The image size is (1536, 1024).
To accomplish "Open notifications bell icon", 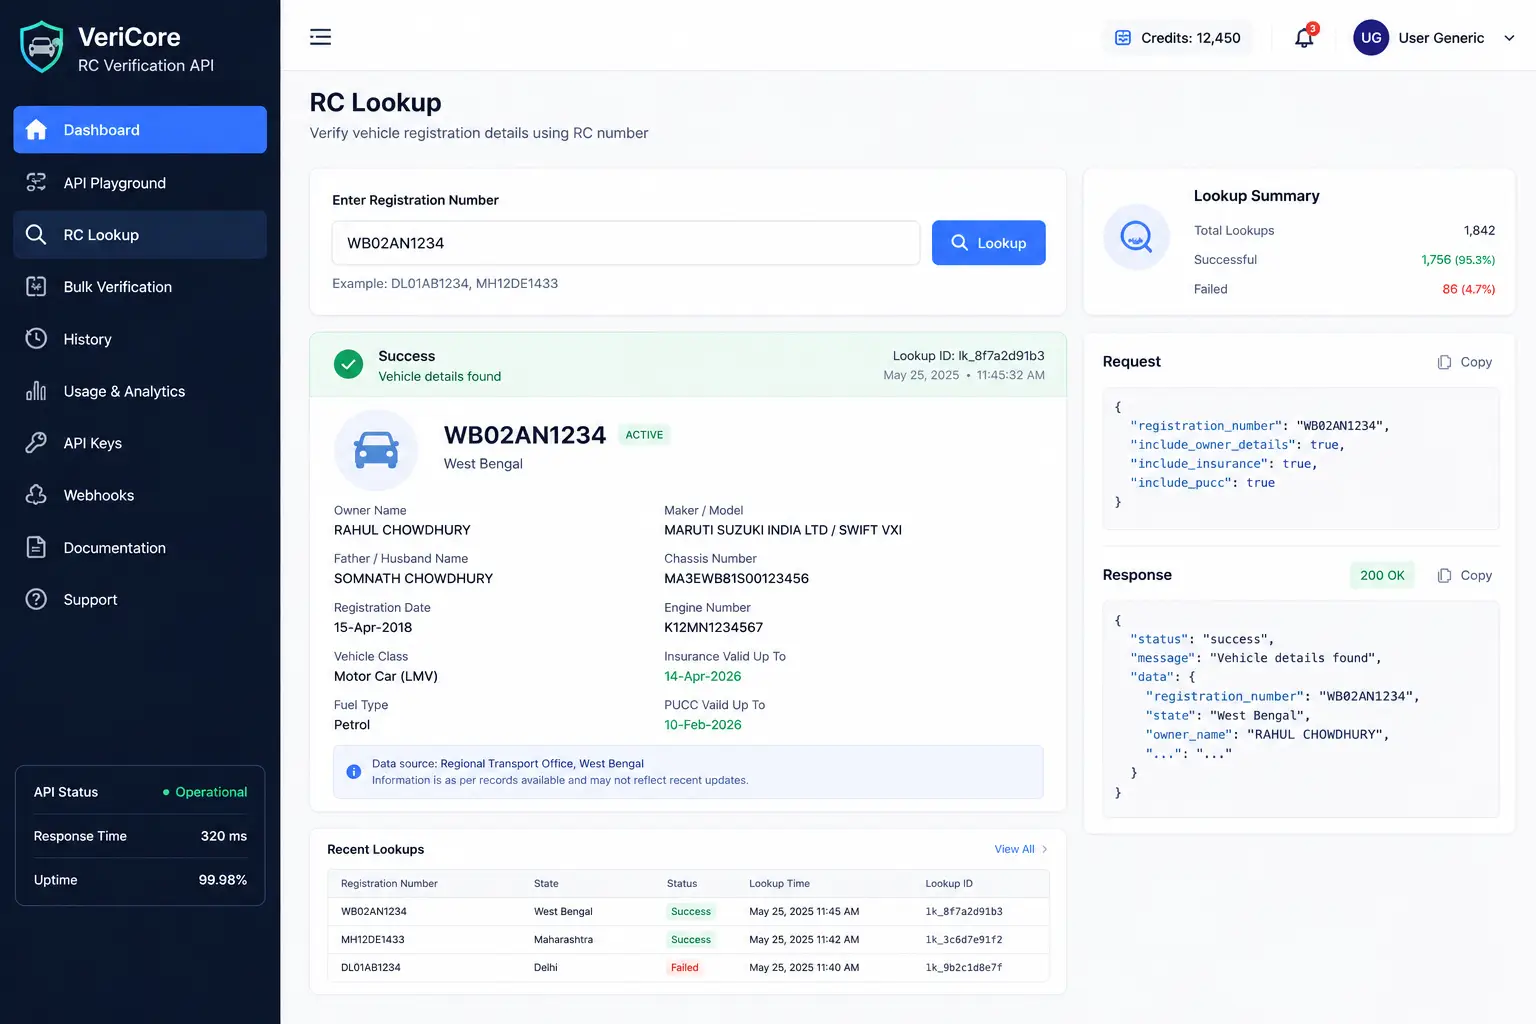I will point(1304,38).
